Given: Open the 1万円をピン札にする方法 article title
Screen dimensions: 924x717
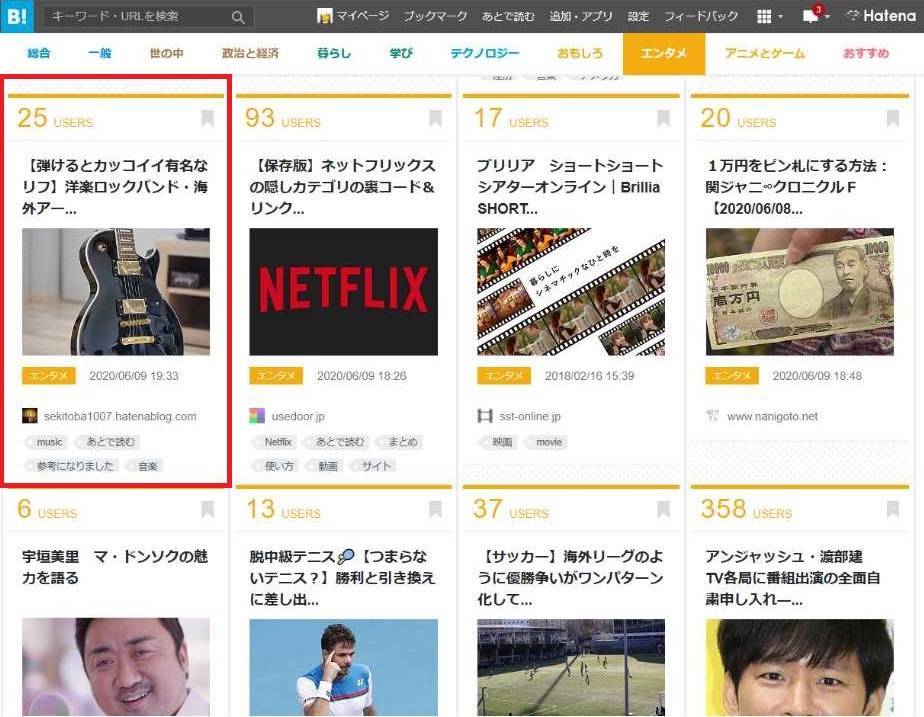Looking at the screenshot, I should pos(797,187).
